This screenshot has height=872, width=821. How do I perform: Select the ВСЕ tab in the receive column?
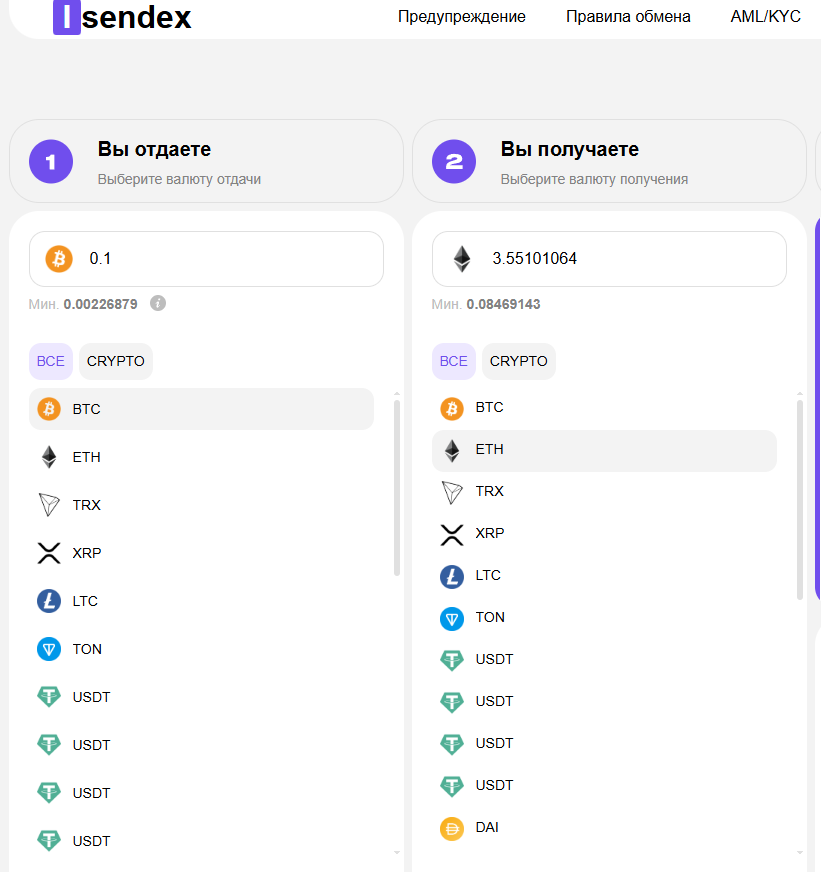453,361
